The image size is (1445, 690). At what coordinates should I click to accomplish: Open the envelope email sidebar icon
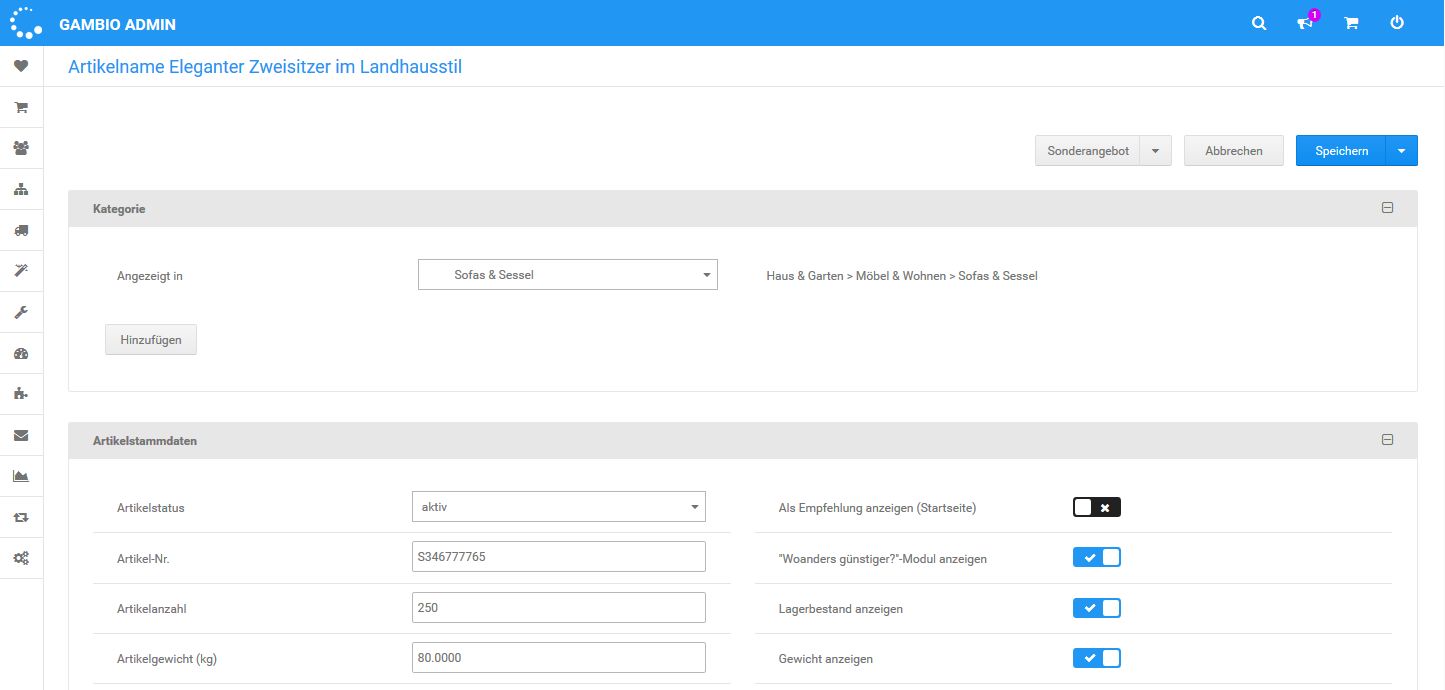[x=21, y=435]
